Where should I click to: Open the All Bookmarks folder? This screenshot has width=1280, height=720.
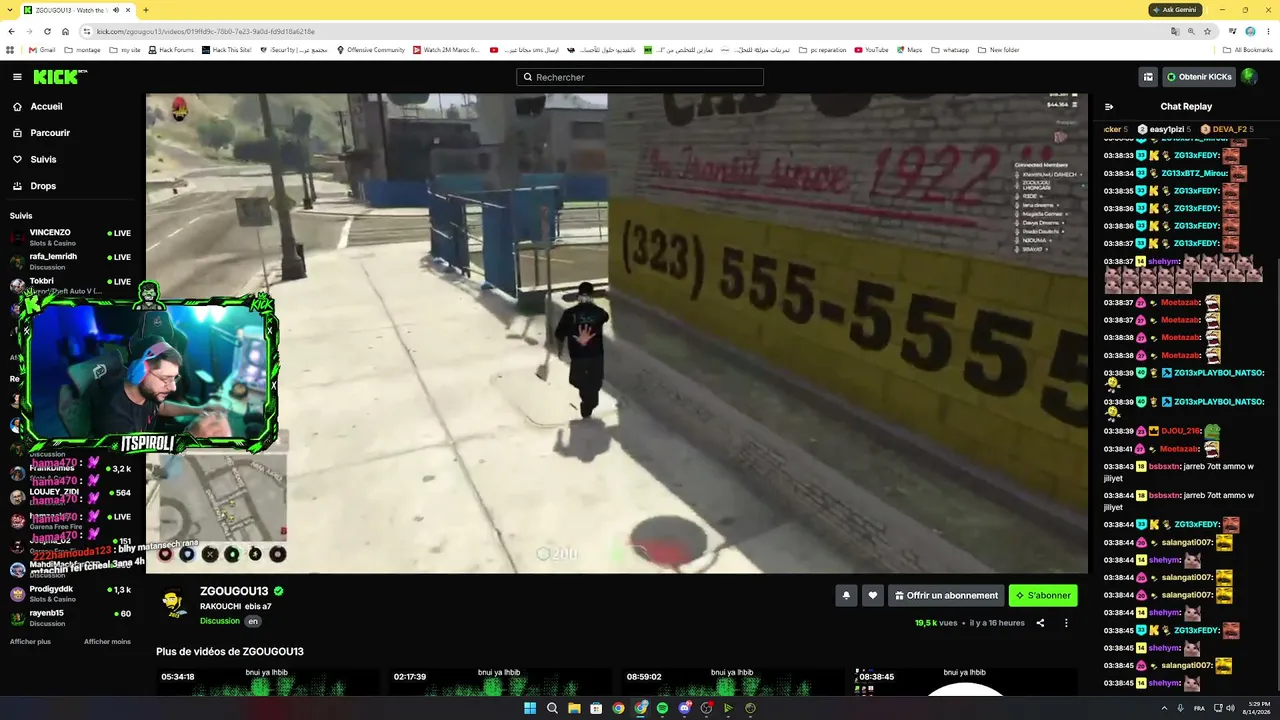click(x=1248, y=50)
